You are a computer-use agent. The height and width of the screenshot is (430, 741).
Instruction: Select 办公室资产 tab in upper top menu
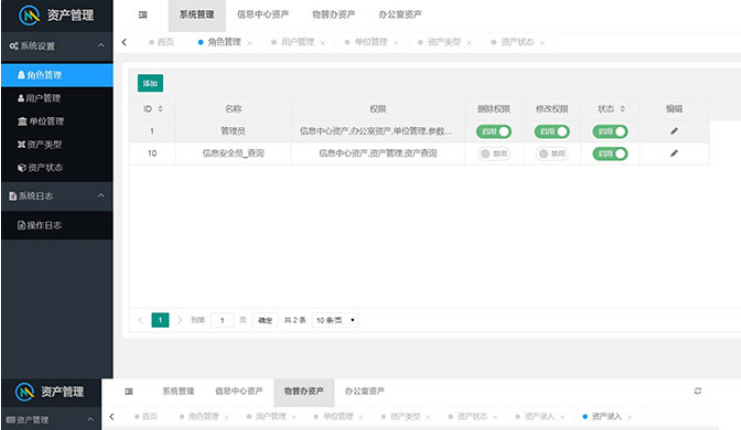(400, 15)
